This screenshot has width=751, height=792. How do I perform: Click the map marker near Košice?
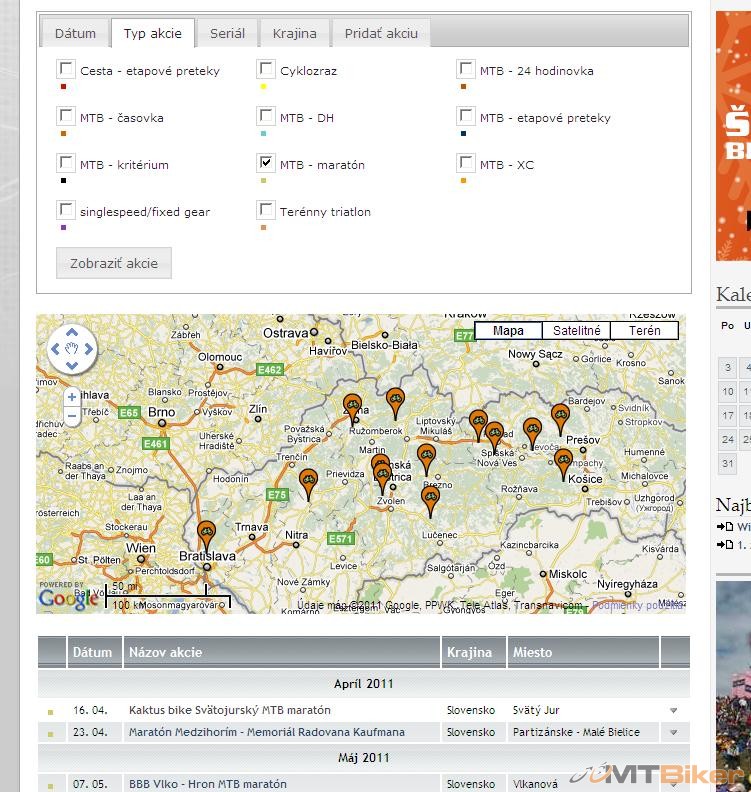[564, 461]
